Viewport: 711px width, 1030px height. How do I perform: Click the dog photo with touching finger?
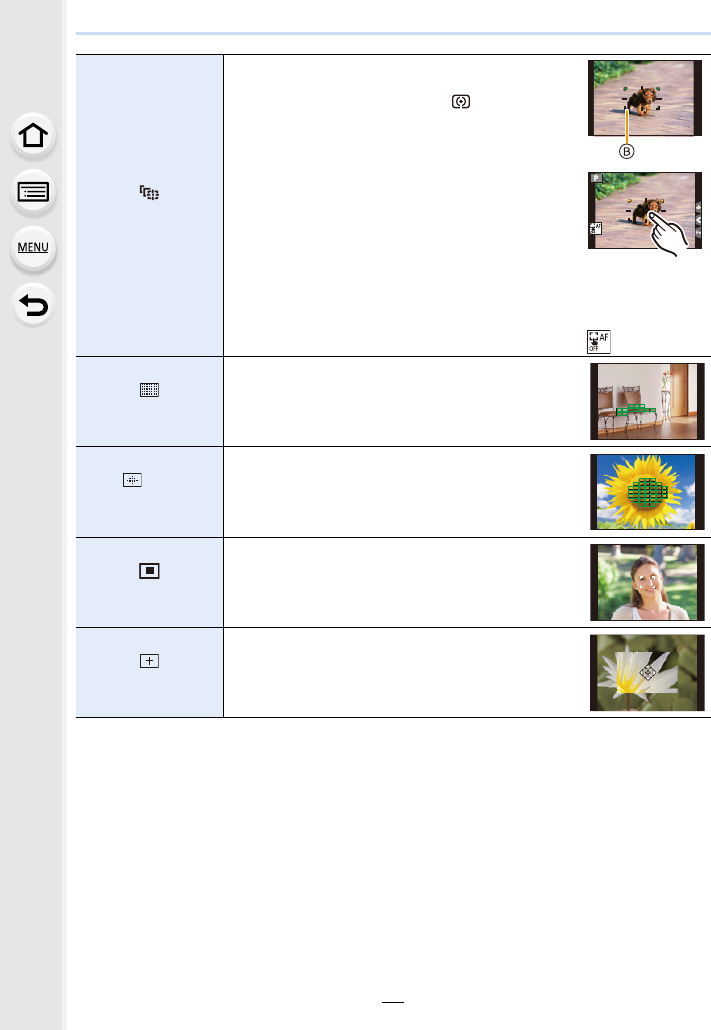[x=645, y=211]
